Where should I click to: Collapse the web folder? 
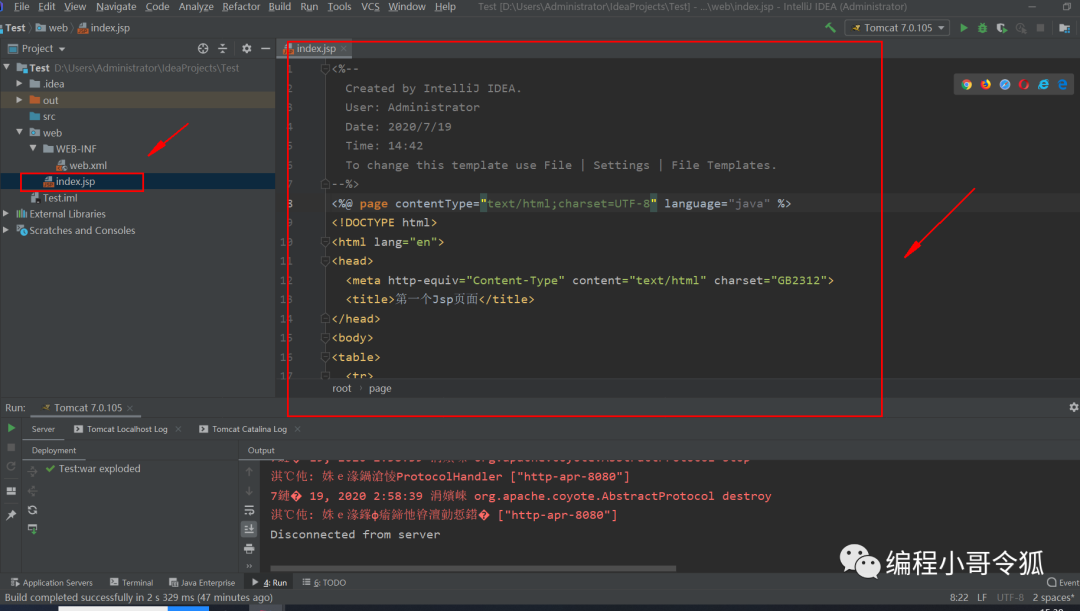[20, 132]
